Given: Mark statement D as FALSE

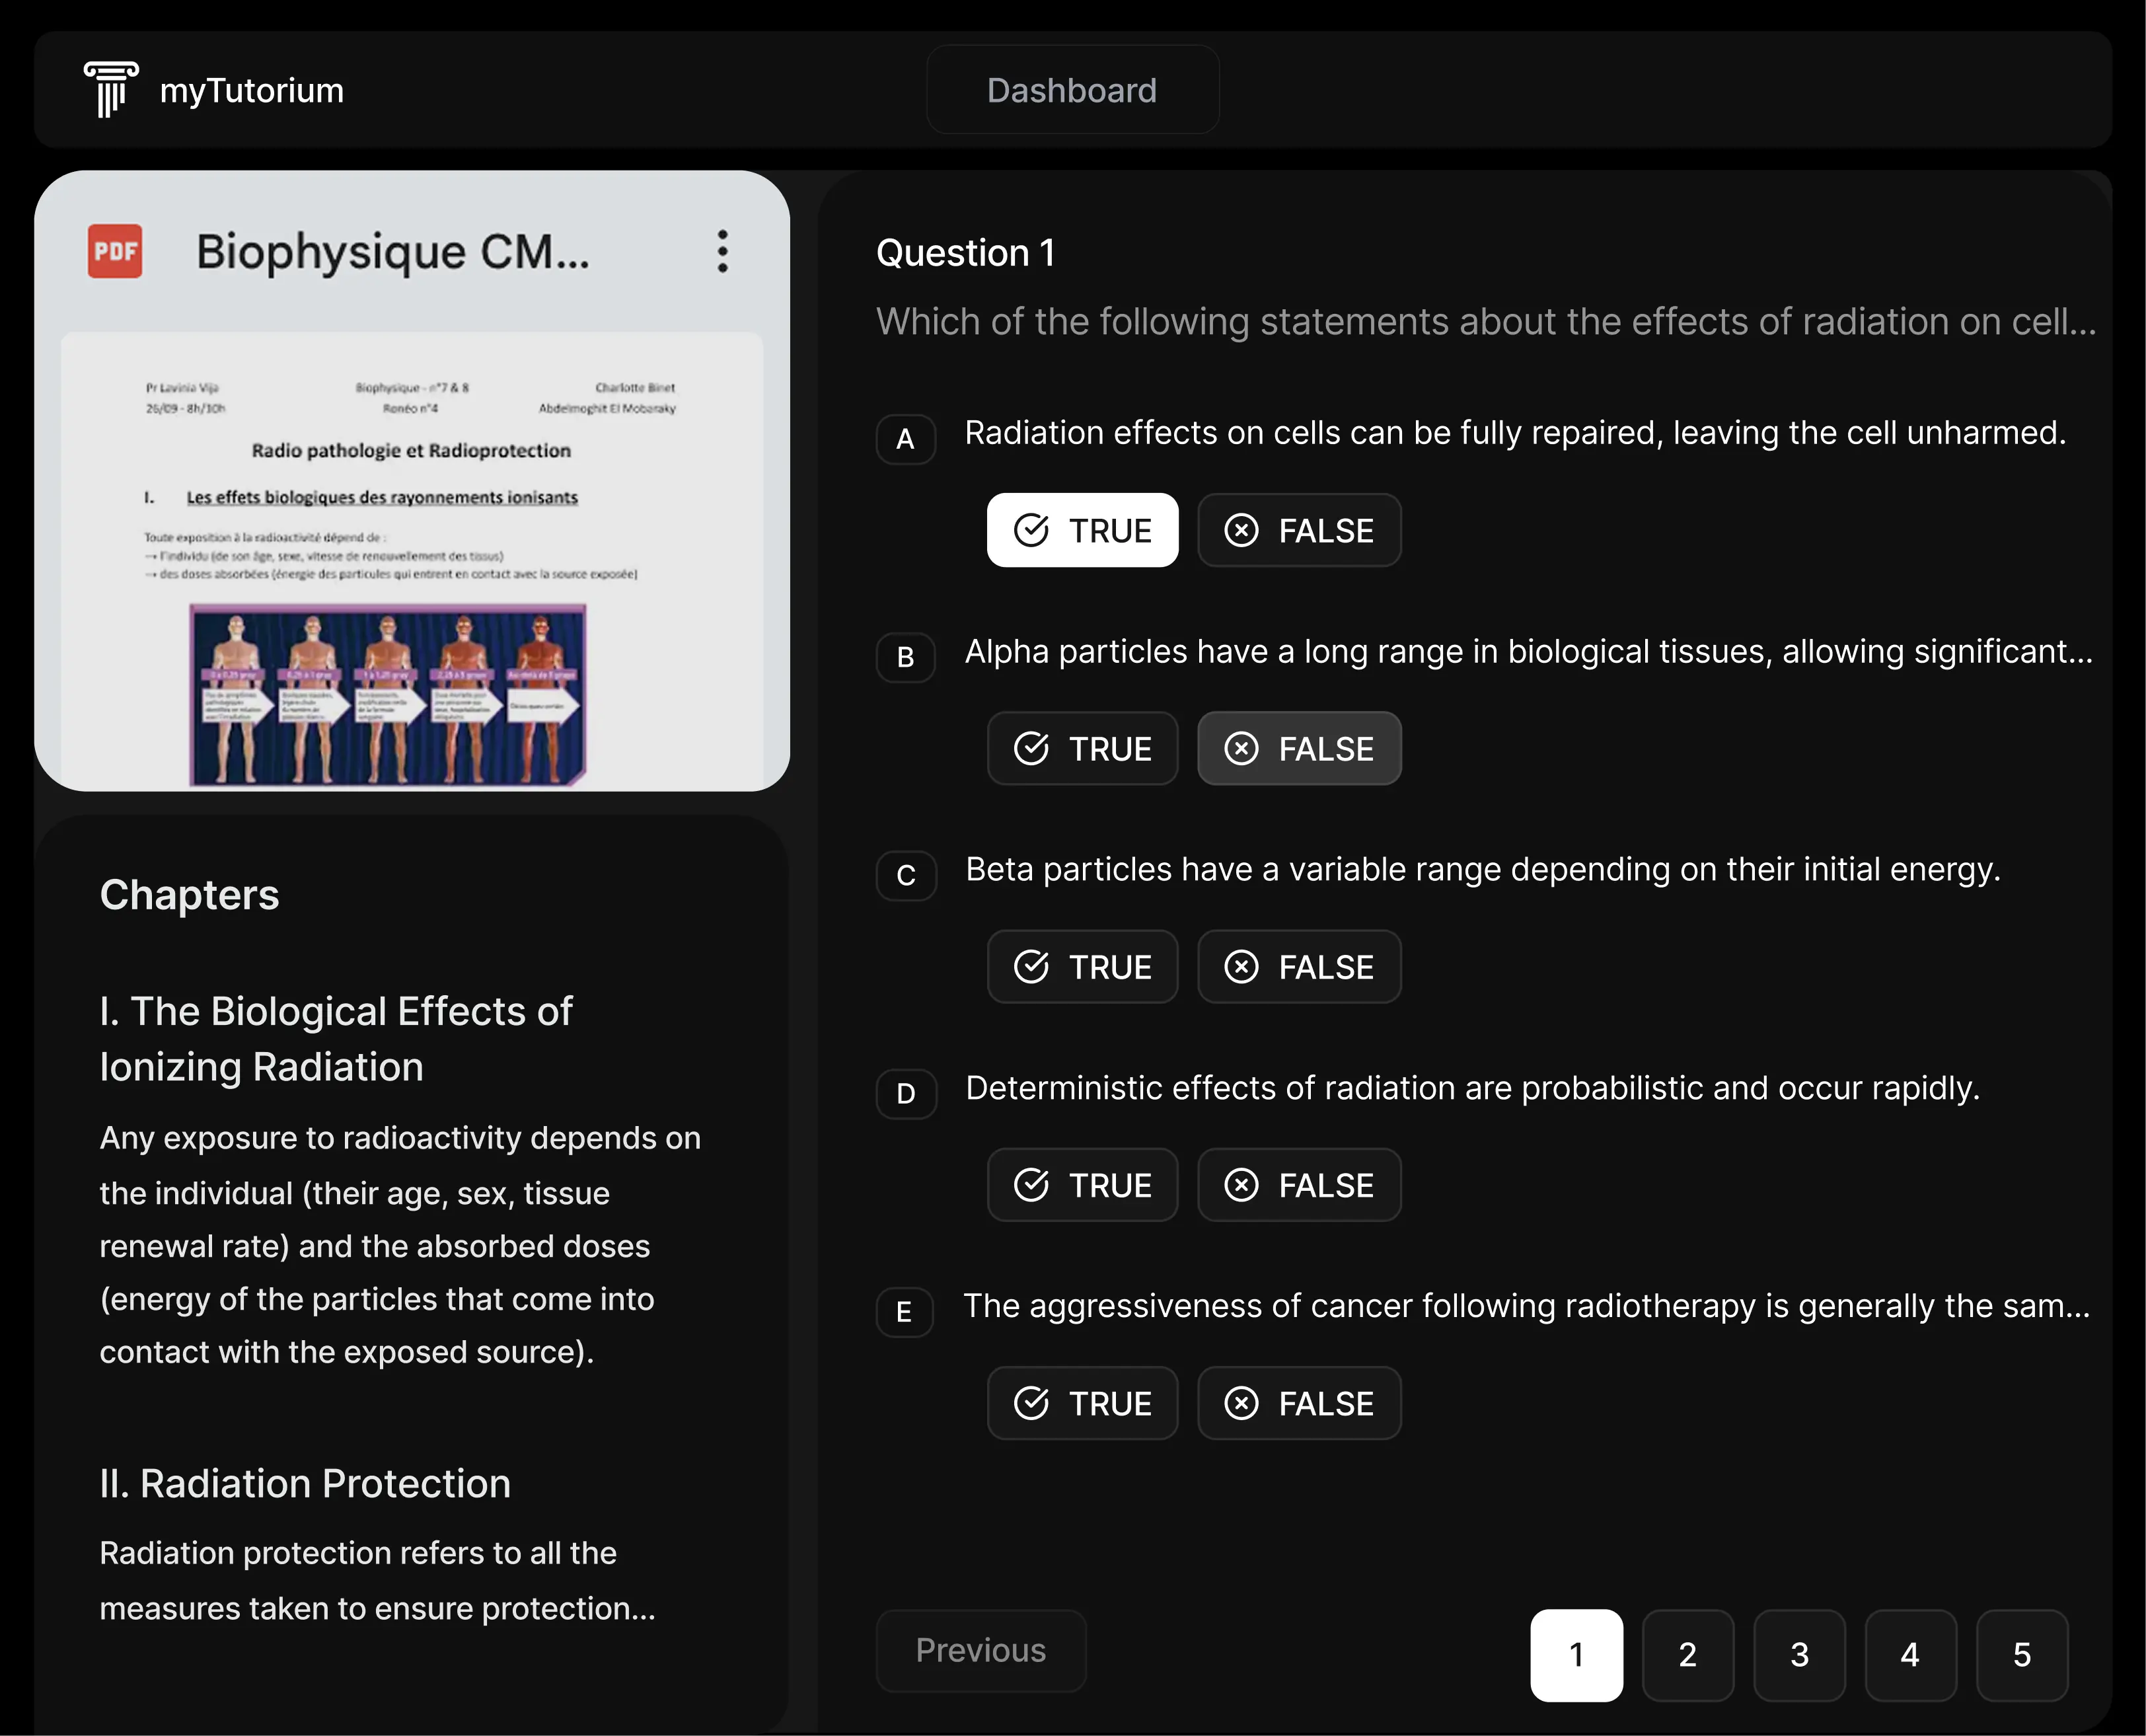Looking at the screenshot, I should tap(1299, 1185).
